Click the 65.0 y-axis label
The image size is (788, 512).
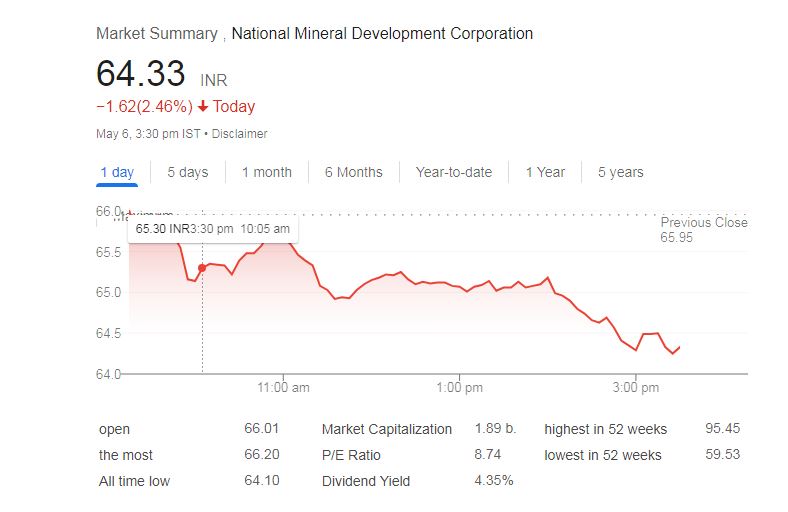[109, 292]
